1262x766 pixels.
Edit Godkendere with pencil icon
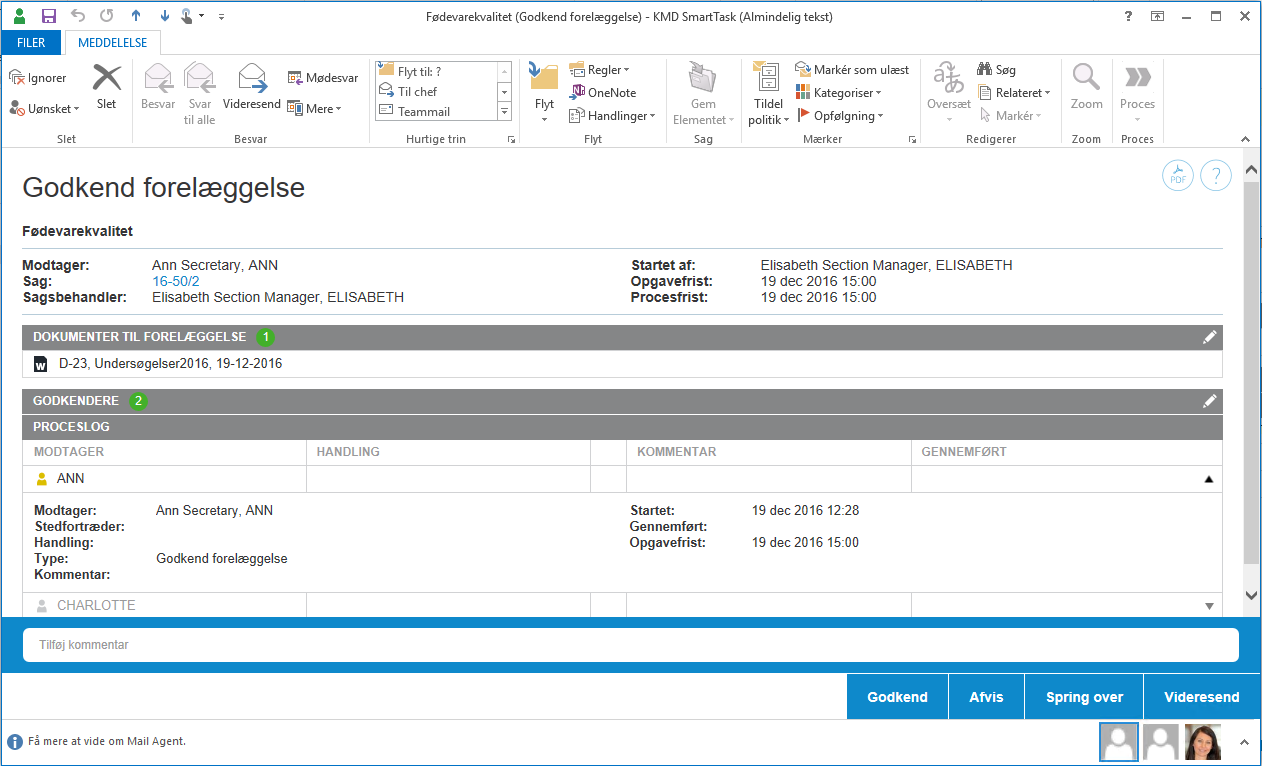[1210, 401]
